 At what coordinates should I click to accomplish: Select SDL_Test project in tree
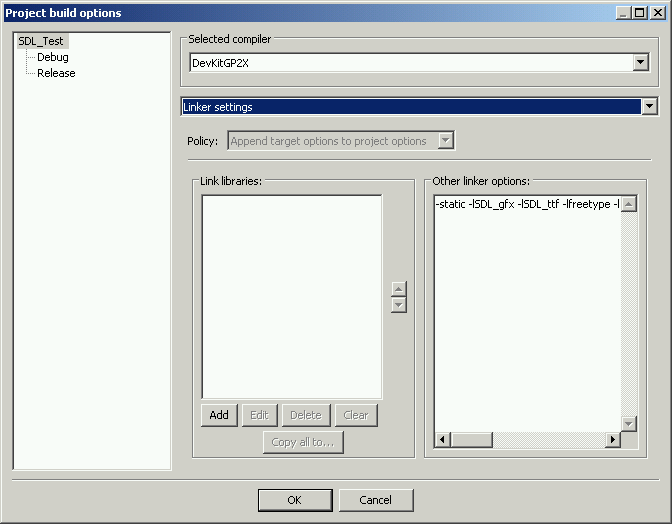point(40,41)
